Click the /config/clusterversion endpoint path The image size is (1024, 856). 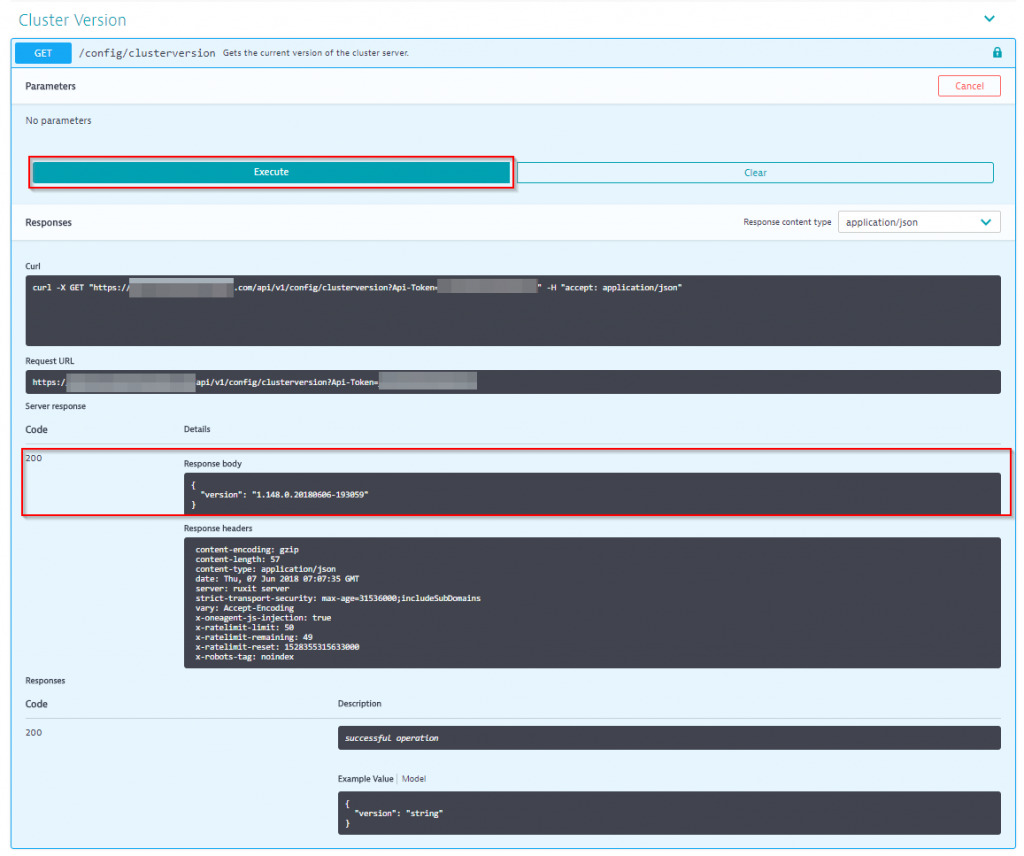(147, 52)
